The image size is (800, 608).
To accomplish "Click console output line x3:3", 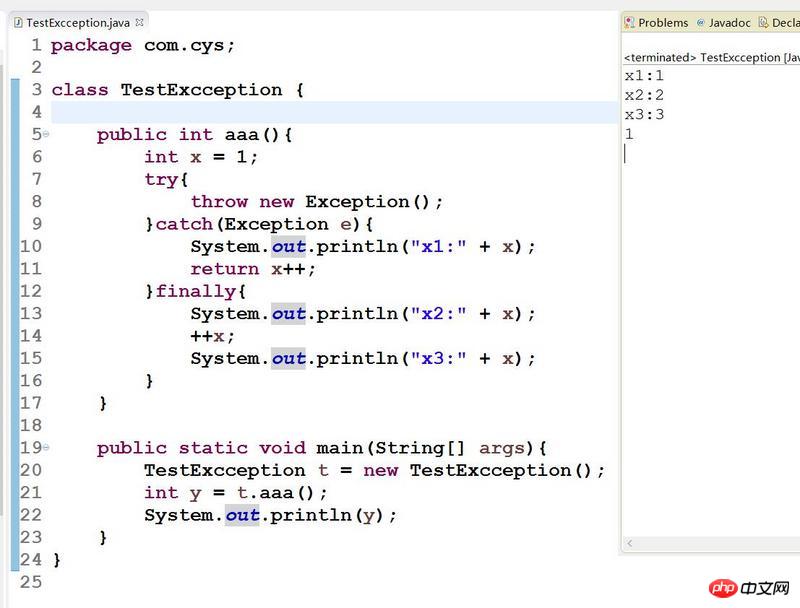I will (644, 115).
